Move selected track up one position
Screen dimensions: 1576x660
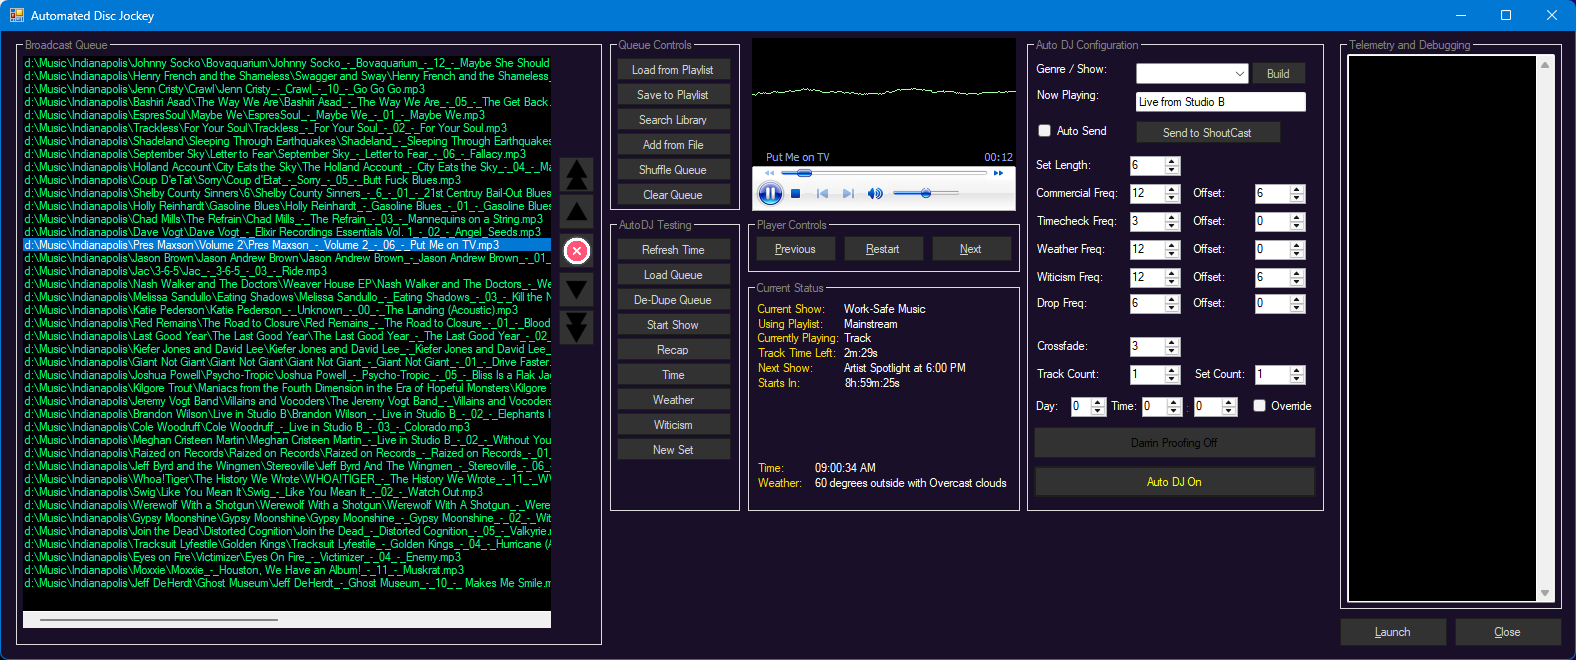point(577,212)
